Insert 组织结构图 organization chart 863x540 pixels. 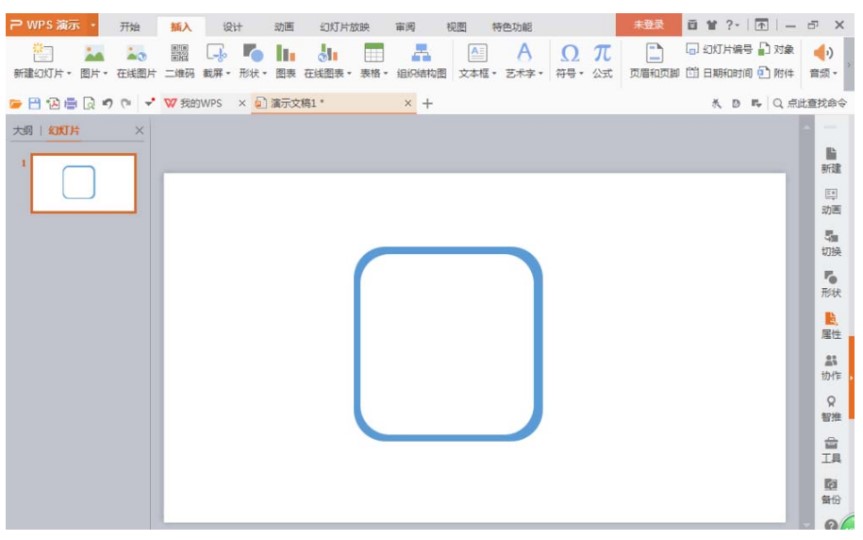(421, 60)
